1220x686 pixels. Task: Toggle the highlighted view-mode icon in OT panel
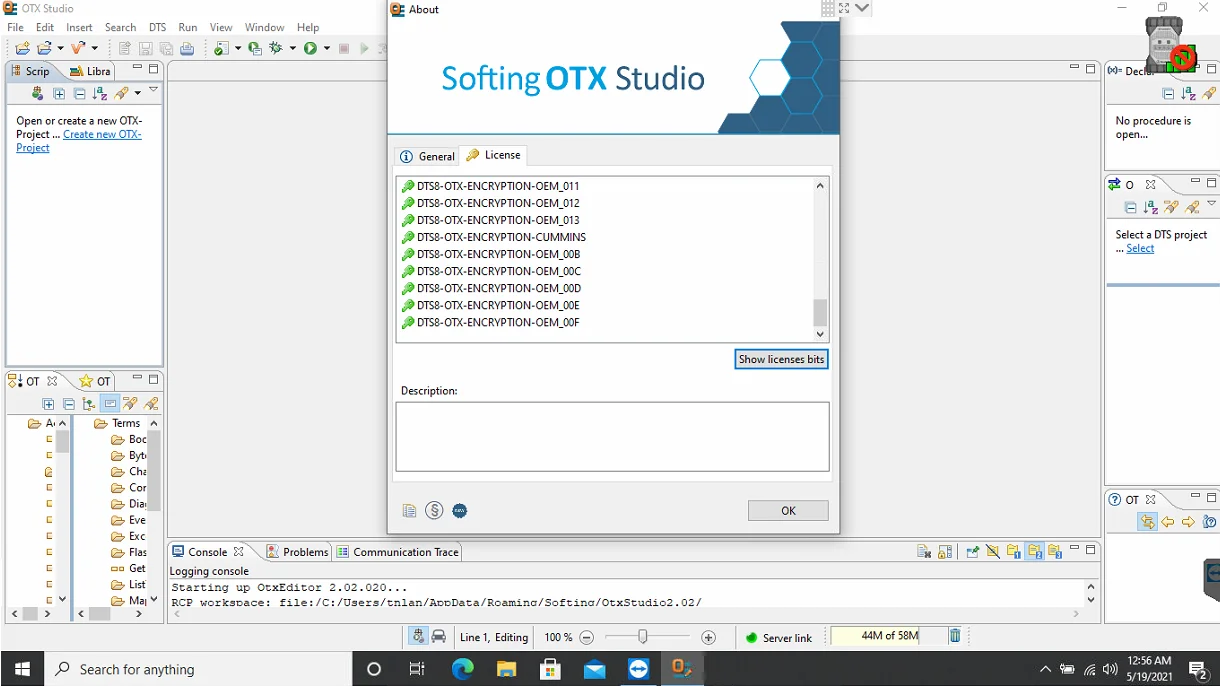[x=110, y=404]
